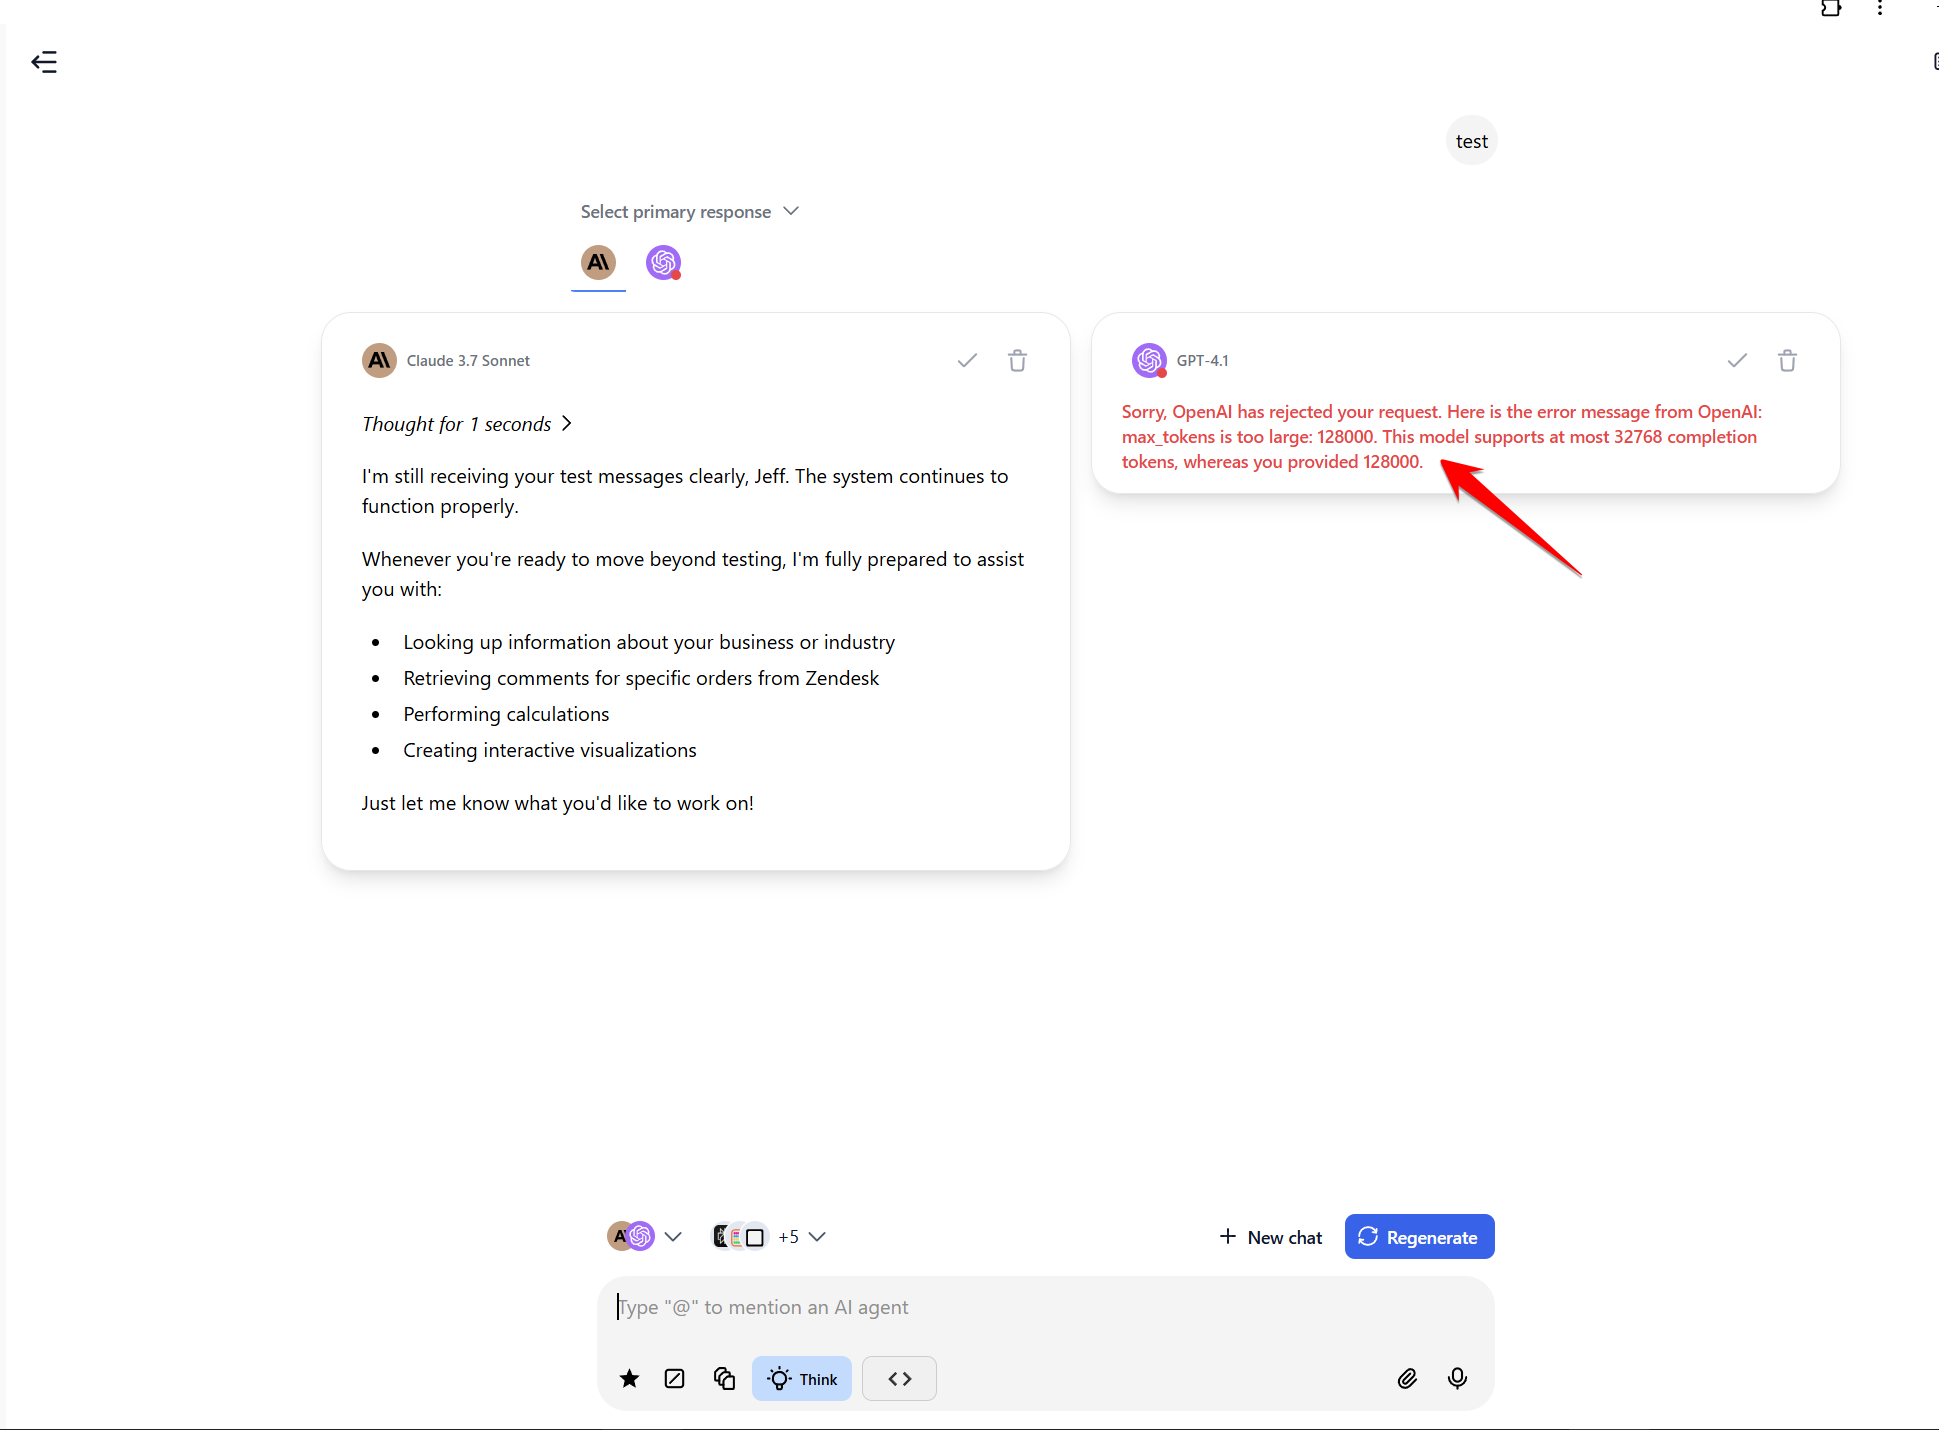Expand the Thought for 1 seconds section
This screenshot has height=1430, width=1939.
tap(467, 424)
